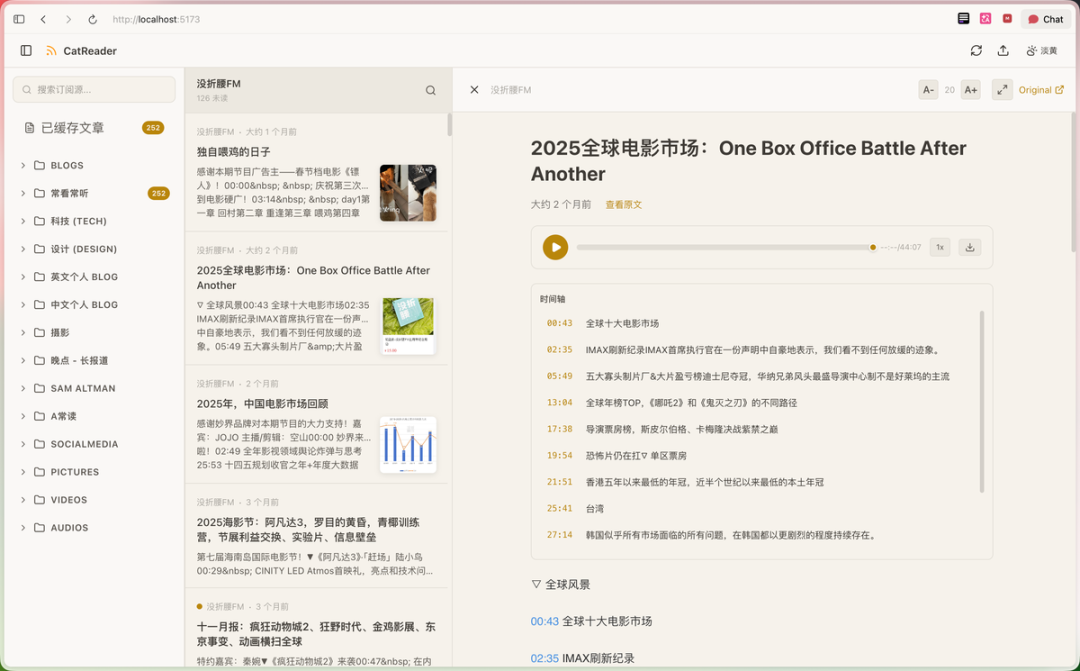Open 已缓存文章 cached articles

[x=94, y=127]
